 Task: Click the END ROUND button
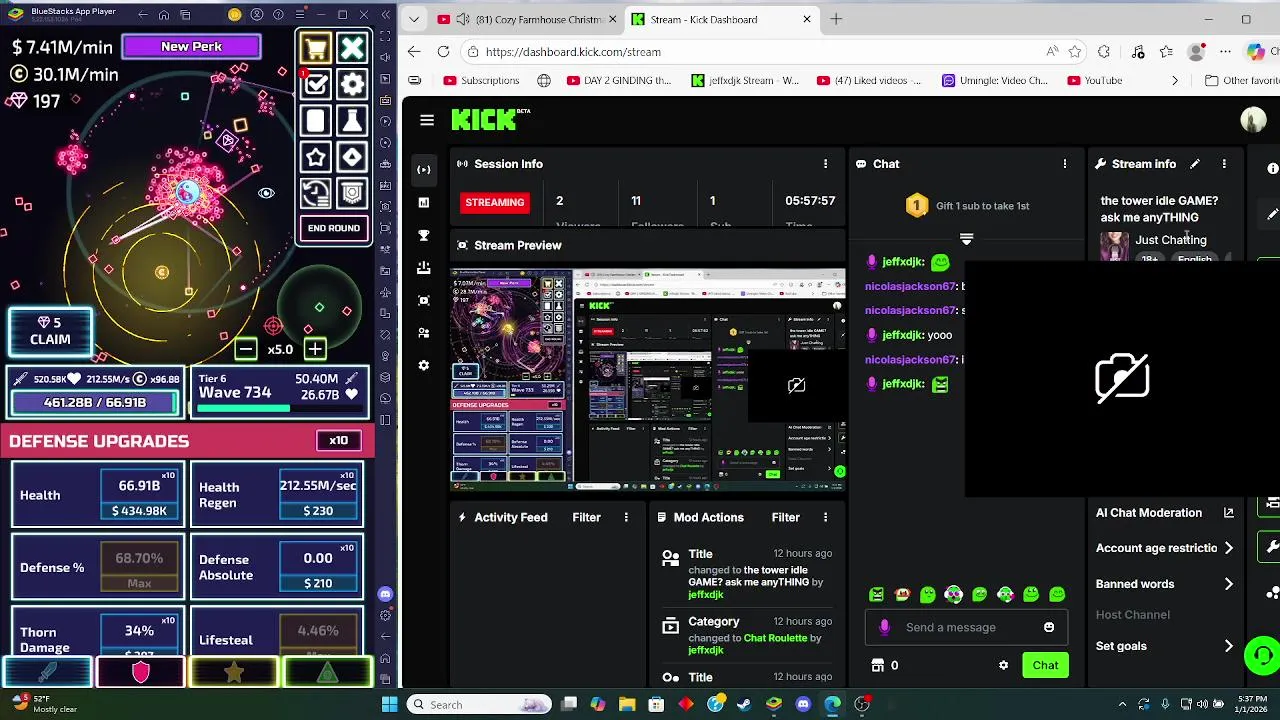coord(334,228)
